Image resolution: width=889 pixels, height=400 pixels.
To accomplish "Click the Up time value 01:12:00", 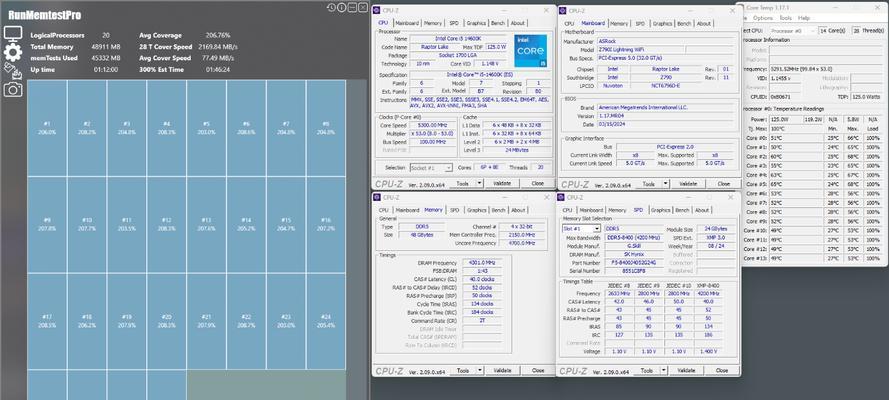I will tap(105, 70).
